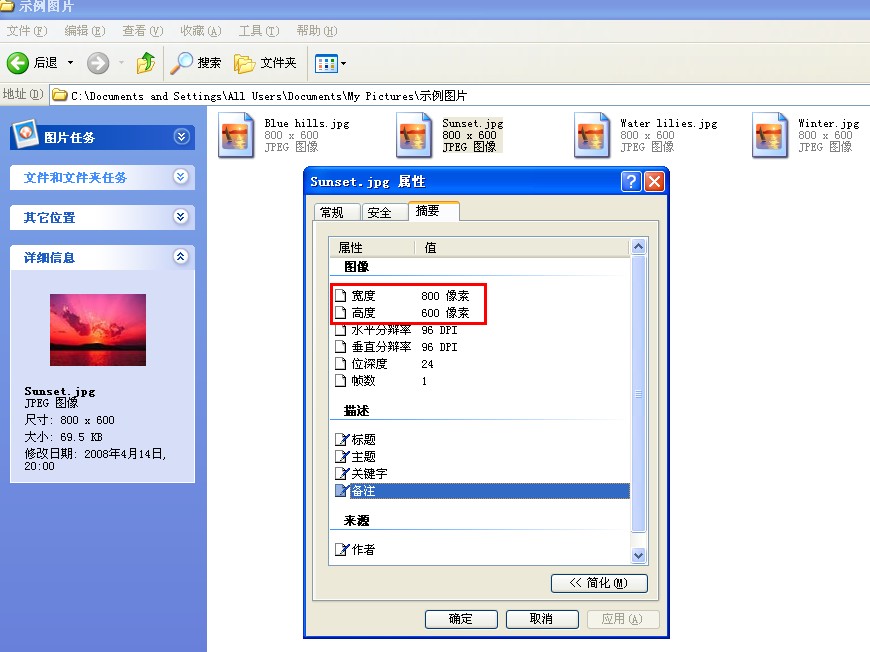Click the Sunset preview thumbnail in details
870x652 pixels.
pyautogui.click(x=98, y=330)
